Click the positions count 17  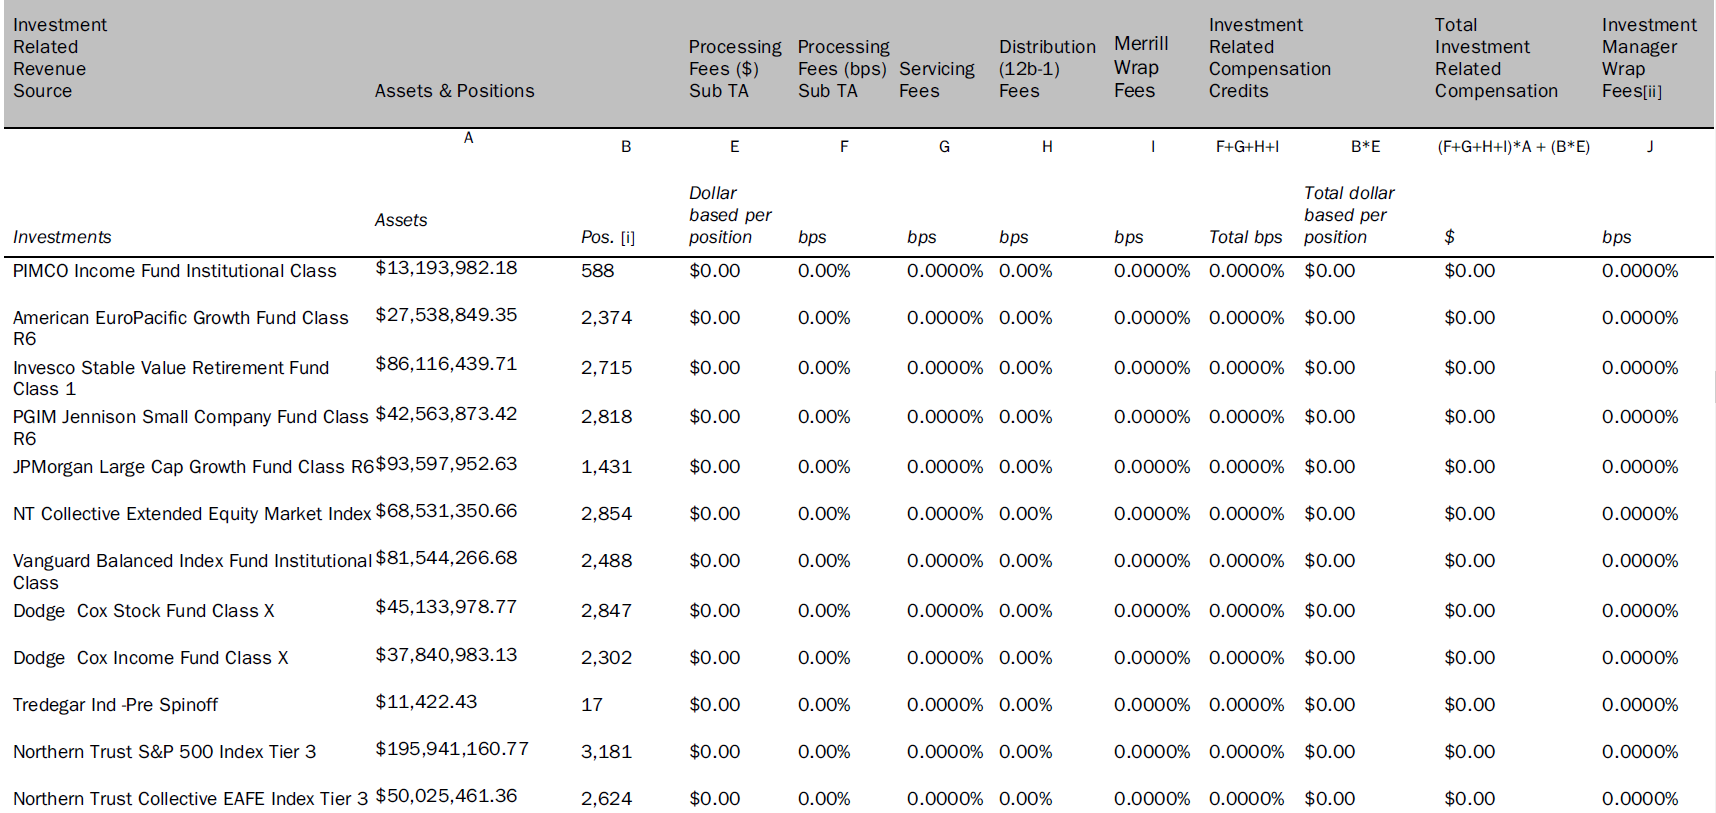click(592, 705)
